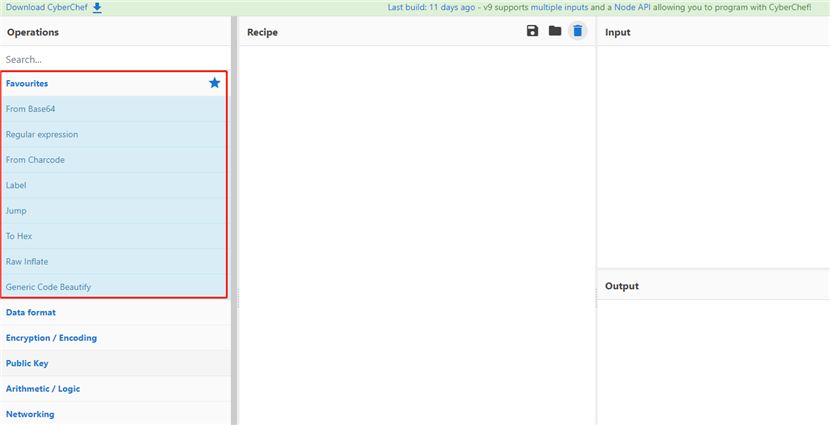Click the Favourites star icon
The width and height of the screenshot is (830, 425).
point(214,83)
